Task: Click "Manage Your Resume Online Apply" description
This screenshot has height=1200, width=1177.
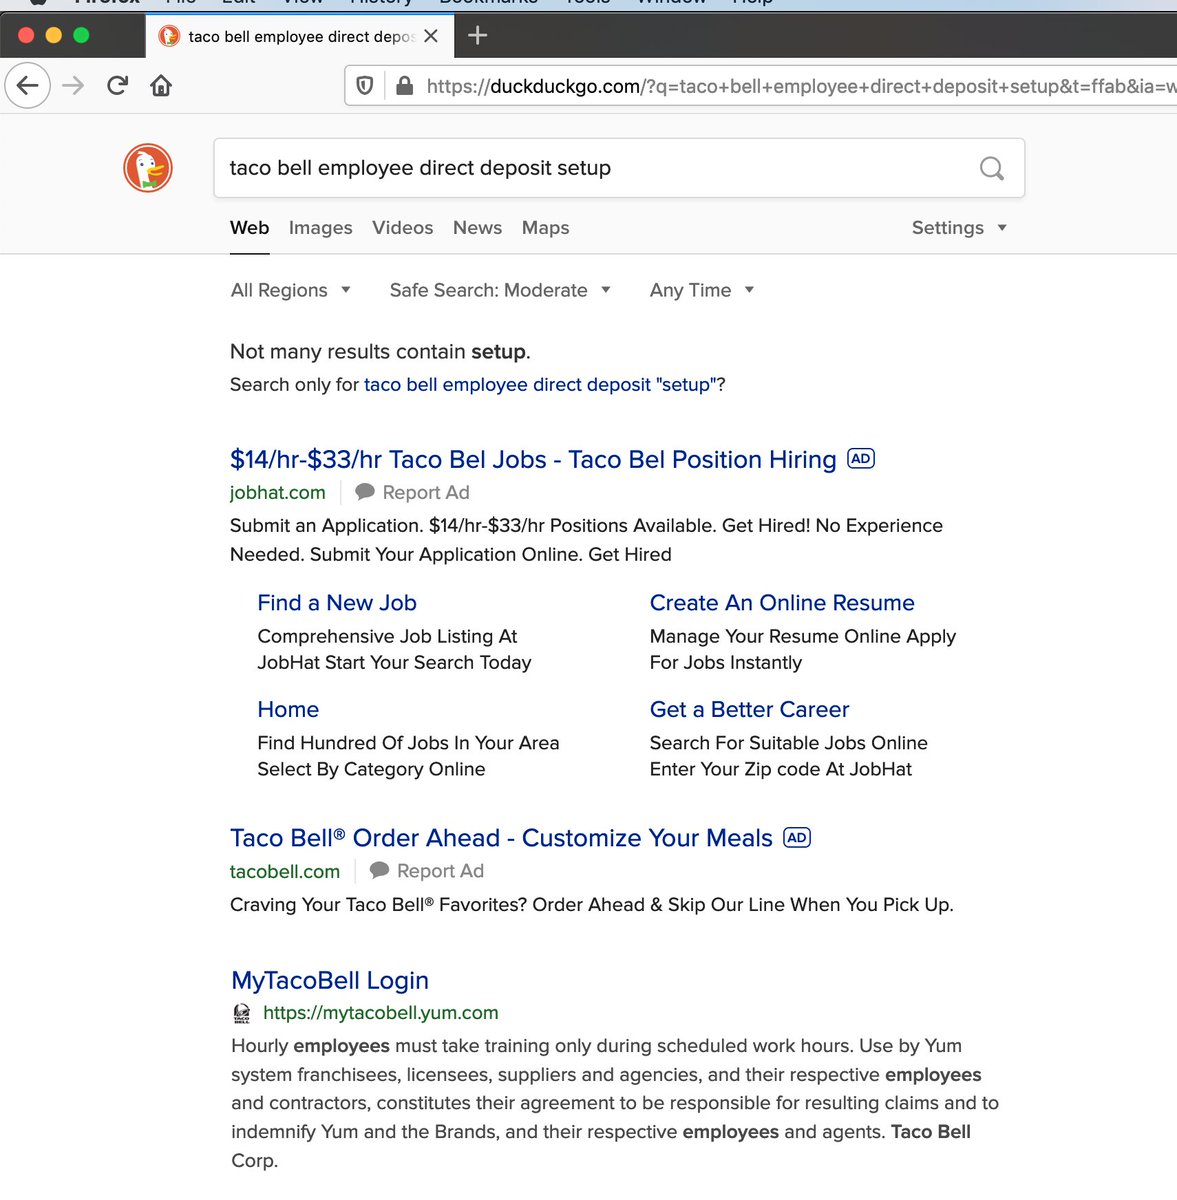Action: click(803, 650)
